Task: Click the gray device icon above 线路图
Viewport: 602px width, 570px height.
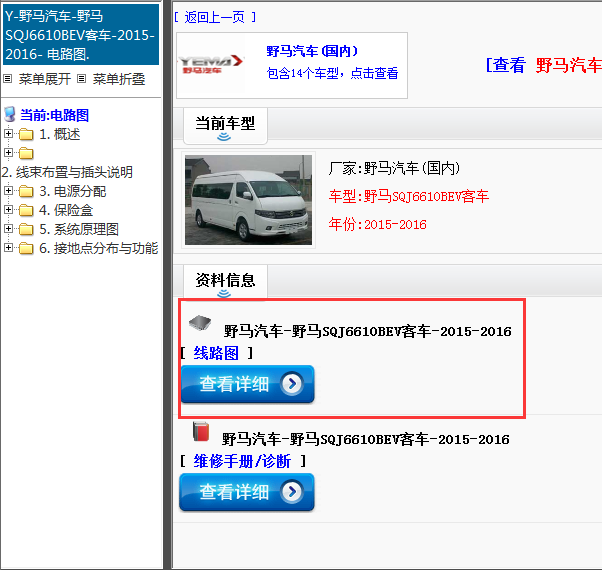Action: [200, 324]
